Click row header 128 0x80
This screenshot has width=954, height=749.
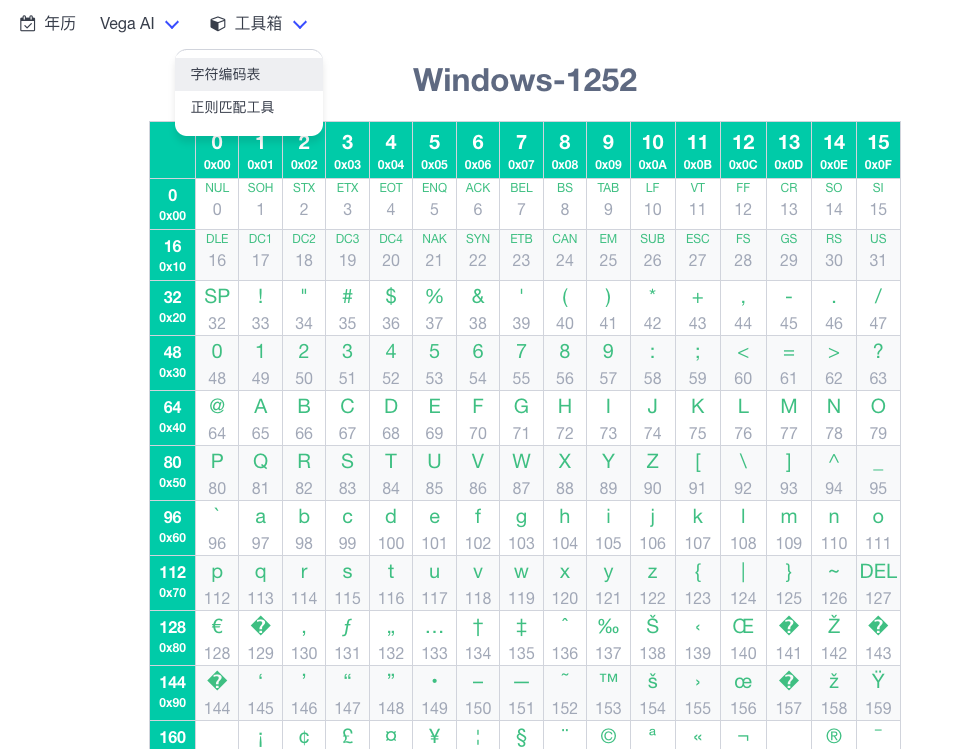(173, 638)
